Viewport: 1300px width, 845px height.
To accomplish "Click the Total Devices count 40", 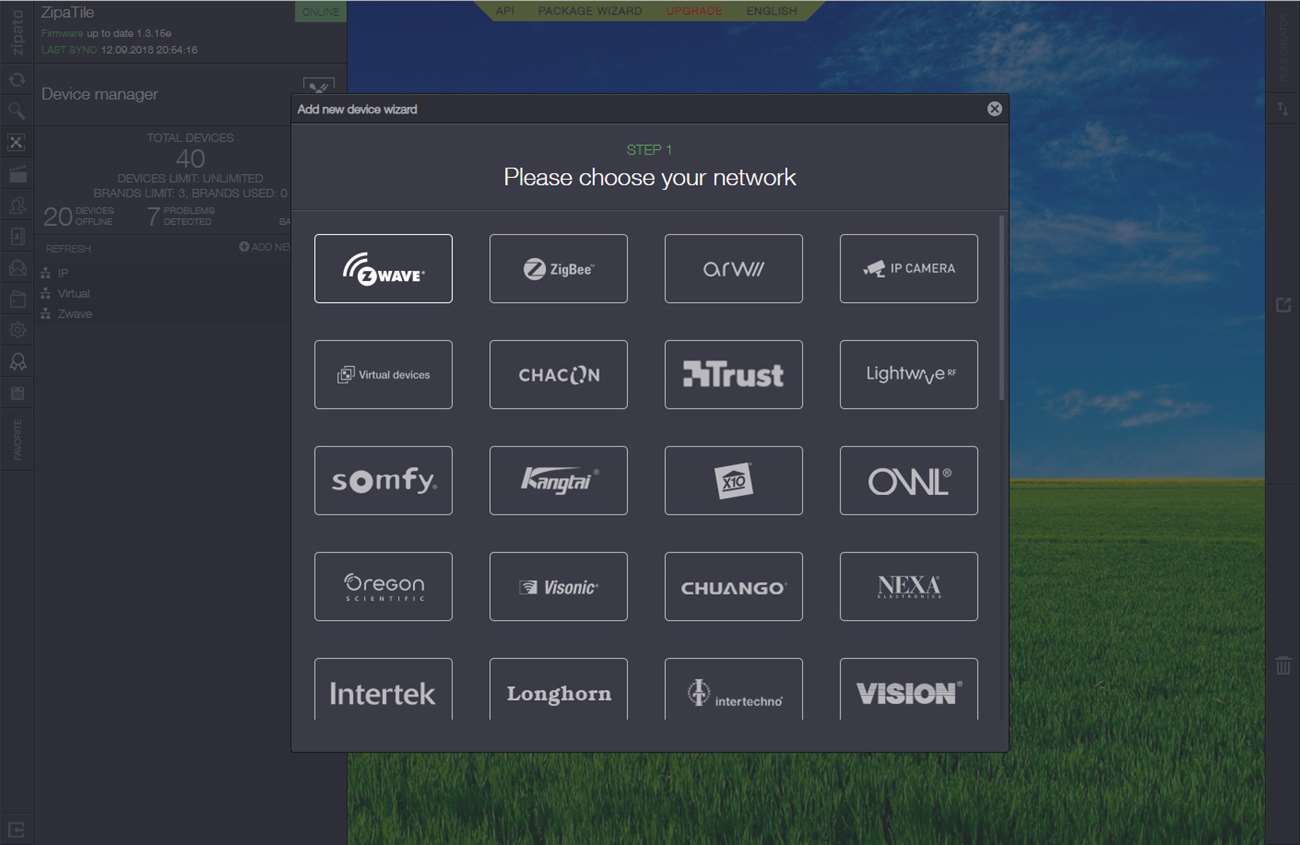I will coord(190,158).
